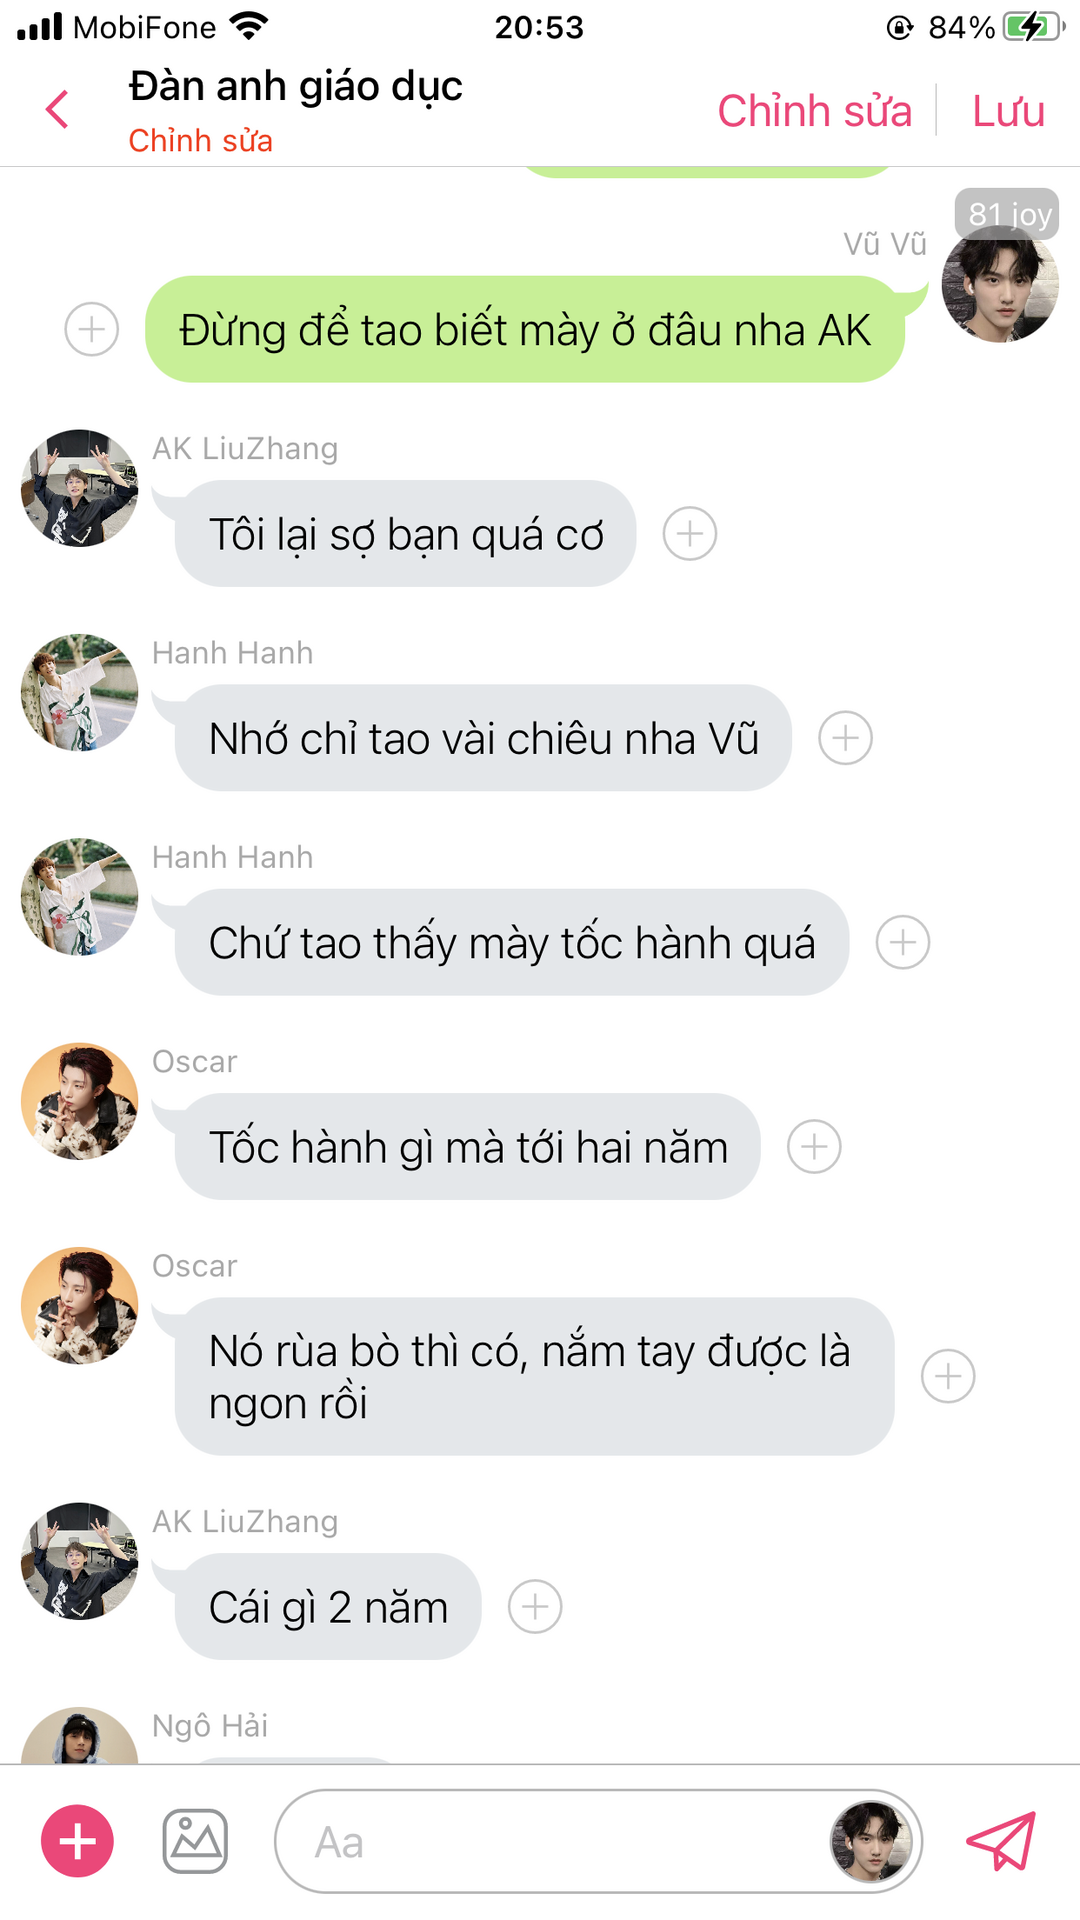Open the image gallery picker icon
Screen dimensions: 1080x1920
click(195, 1841)
